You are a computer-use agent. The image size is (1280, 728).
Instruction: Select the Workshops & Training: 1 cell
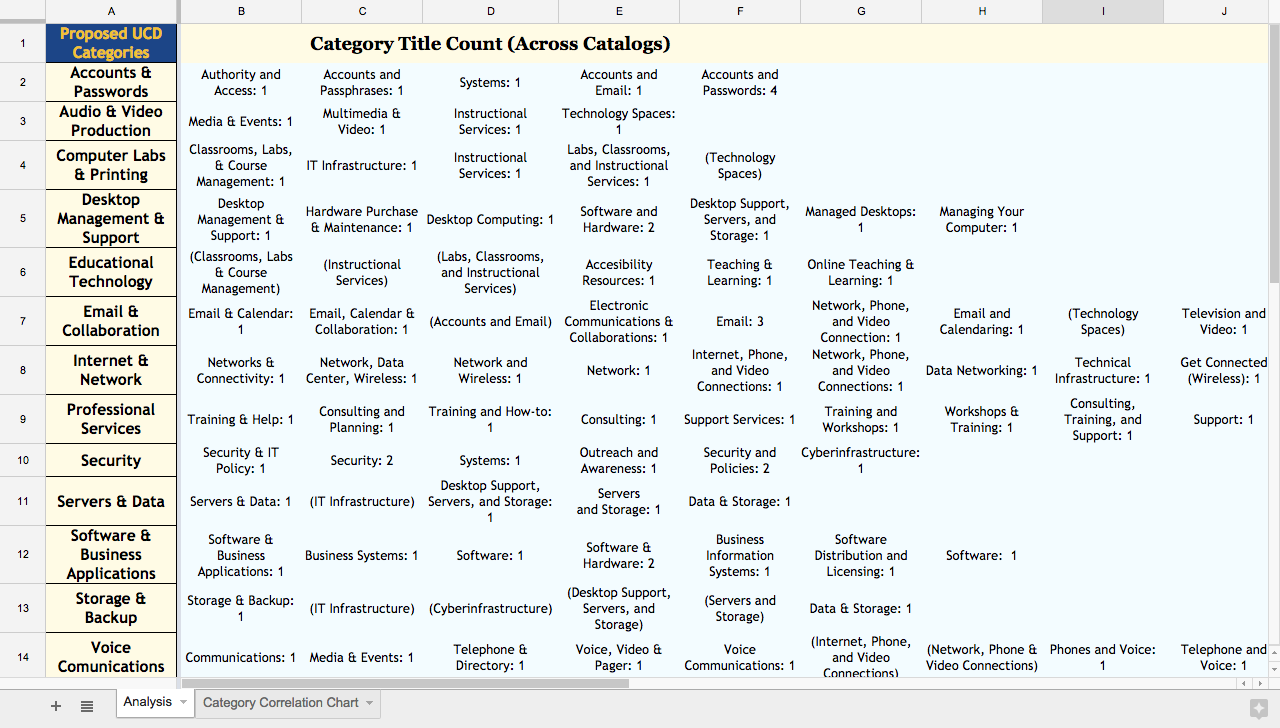pyautogui.click(x=982, y=419)
